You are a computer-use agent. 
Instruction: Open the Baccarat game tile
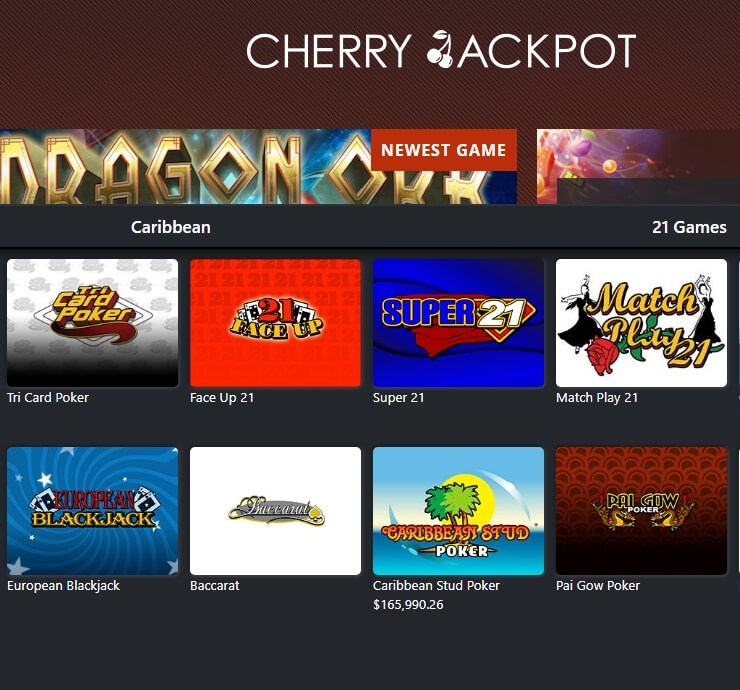click(276, 511)
